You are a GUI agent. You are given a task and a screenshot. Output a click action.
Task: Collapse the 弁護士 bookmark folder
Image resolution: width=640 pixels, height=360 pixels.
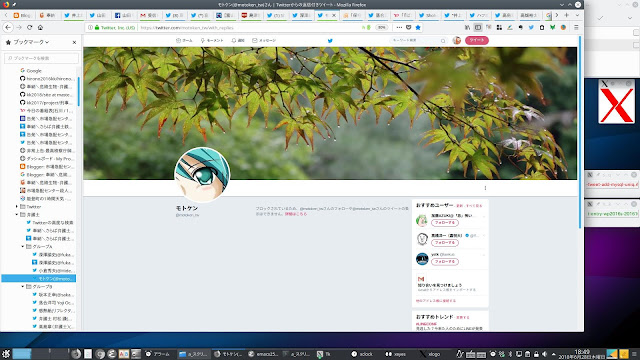pyautogui.click(x=17, y=214)
